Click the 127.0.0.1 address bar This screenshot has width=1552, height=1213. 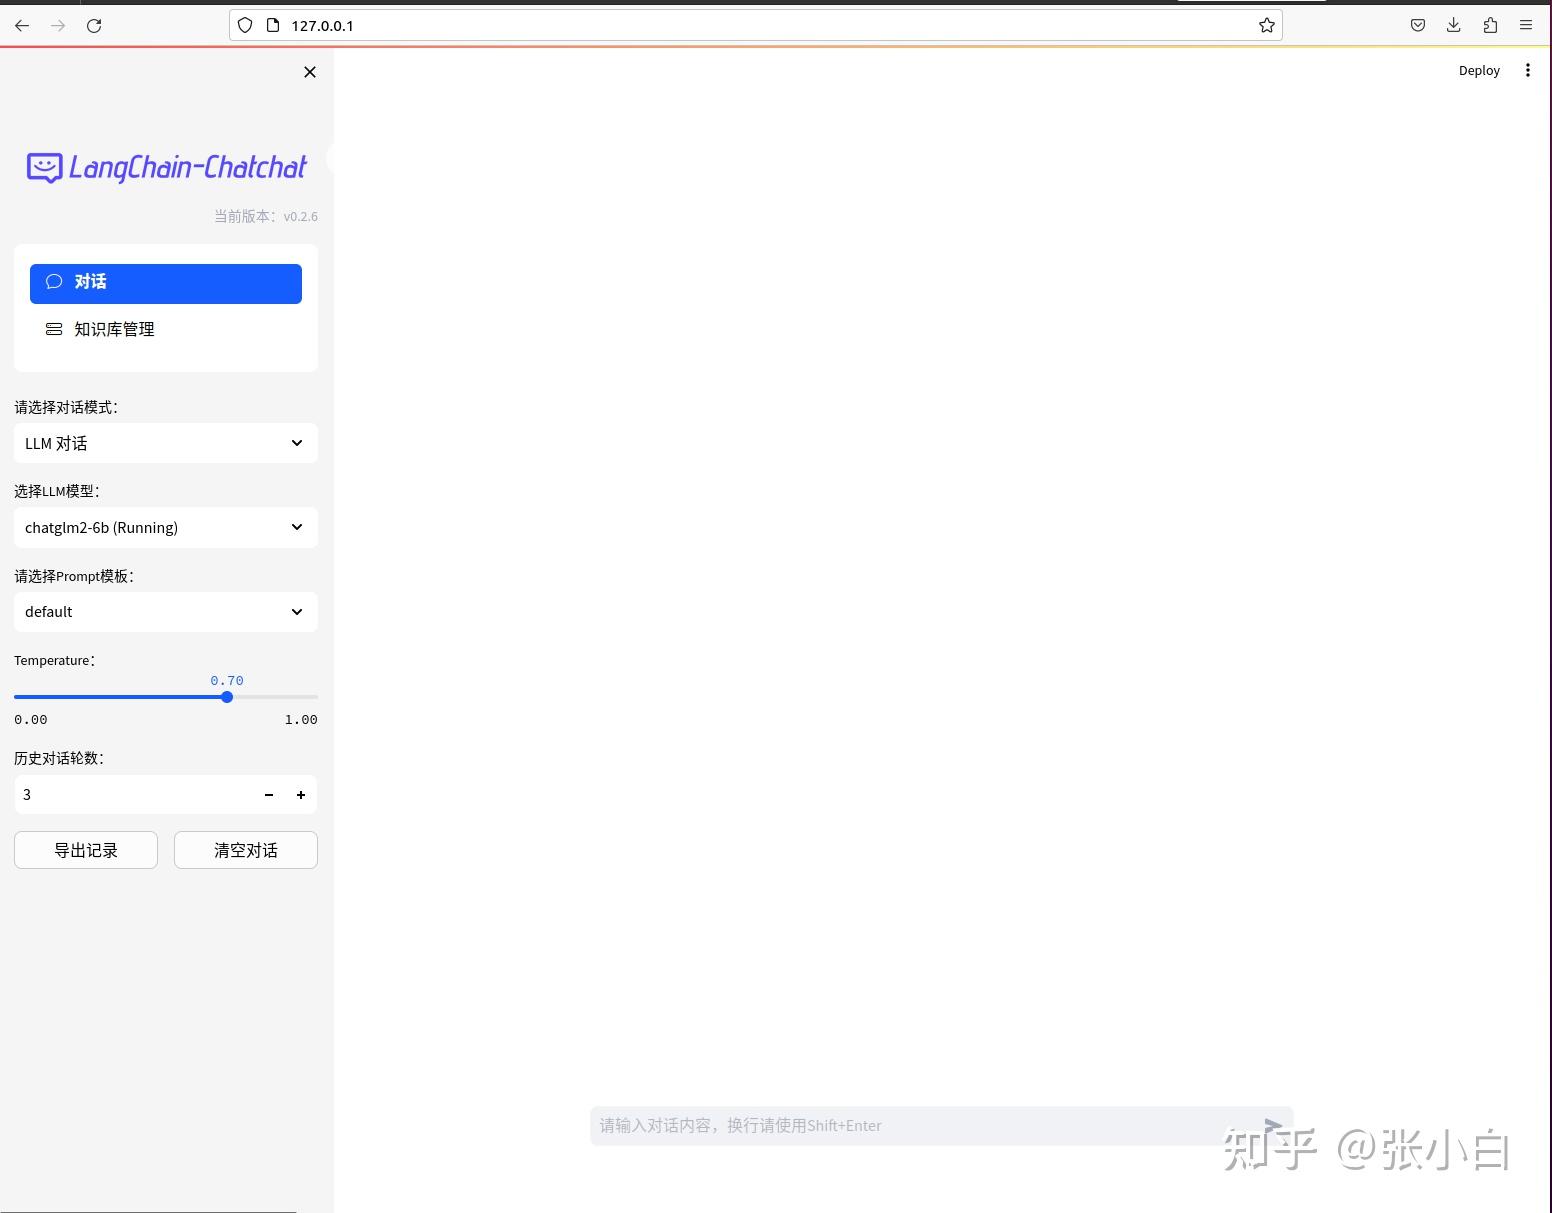[755, 25]
